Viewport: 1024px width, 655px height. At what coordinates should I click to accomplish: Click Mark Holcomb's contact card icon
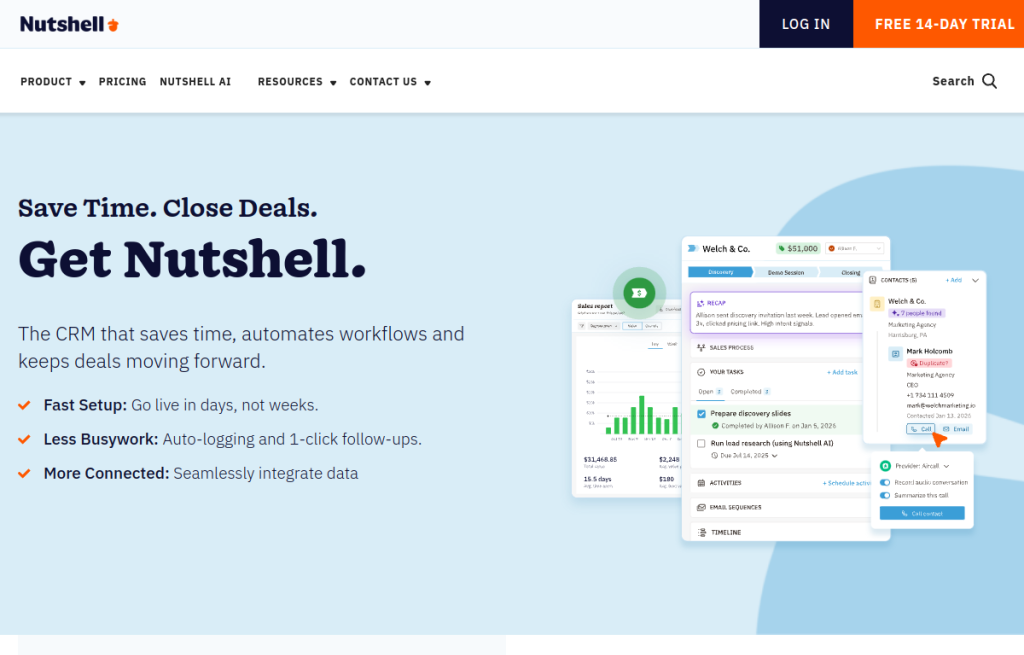point(895,354)
